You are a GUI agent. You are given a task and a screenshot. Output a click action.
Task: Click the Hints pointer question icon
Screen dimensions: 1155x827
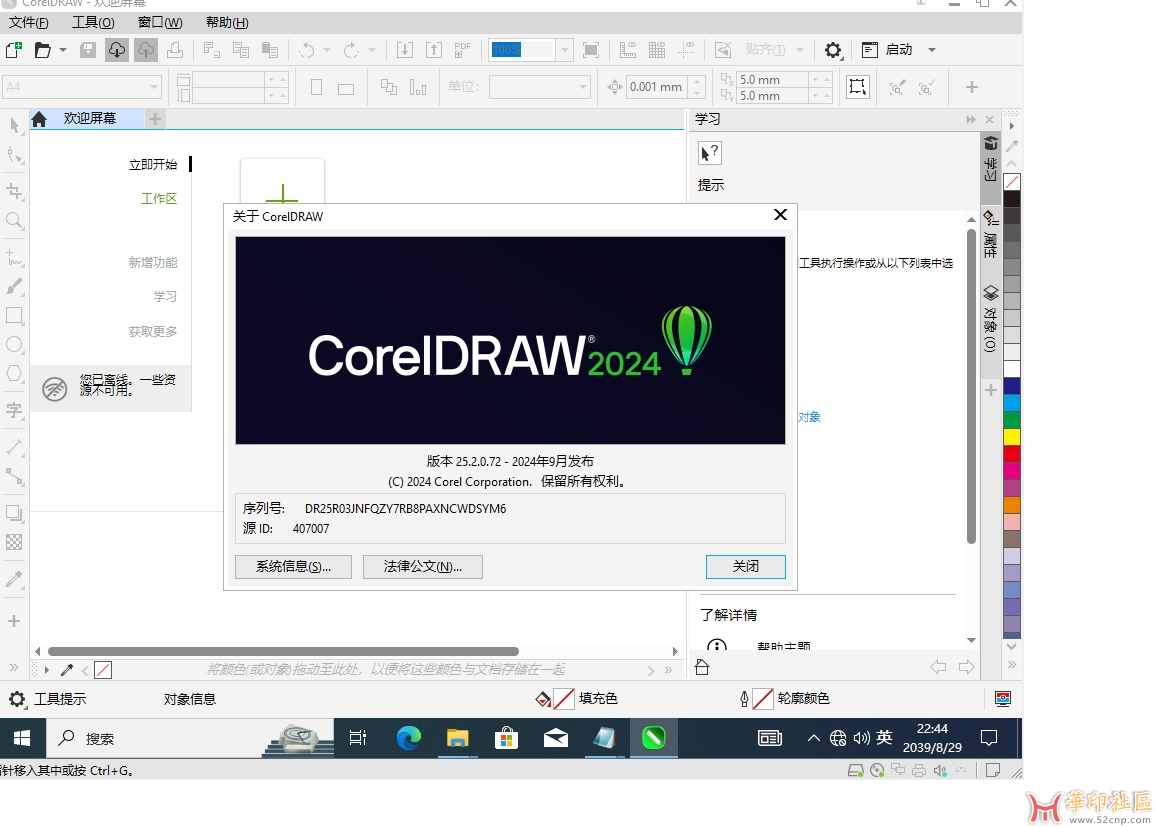[709, 153]
